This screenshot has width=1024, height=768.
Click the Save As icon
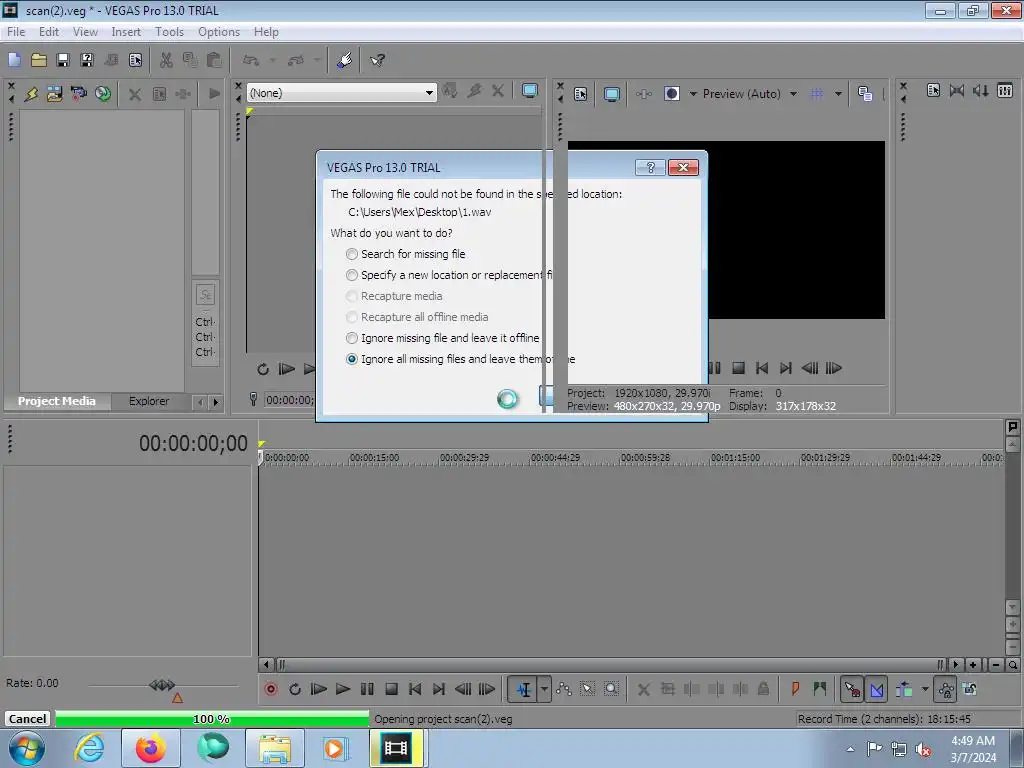(86, 60)
